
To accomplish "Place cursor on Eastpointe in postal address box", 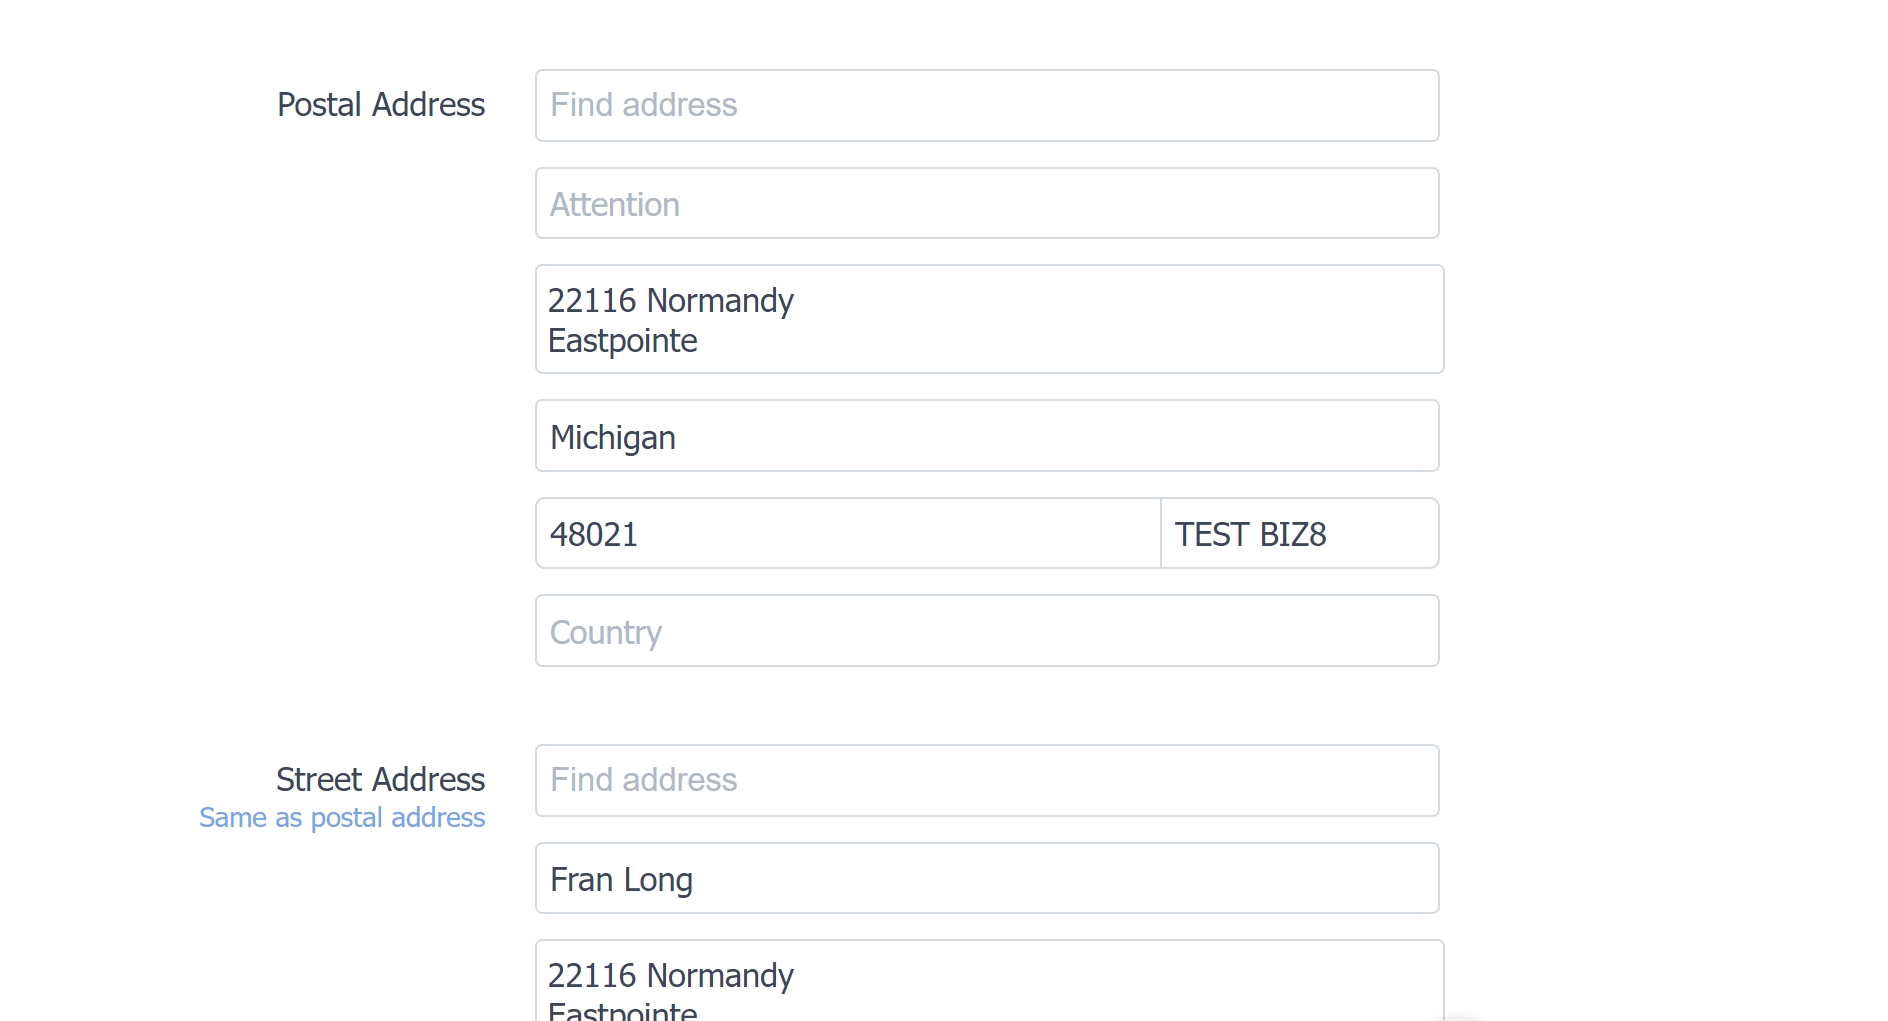I will pyautogui.click(x=623, y=341).
